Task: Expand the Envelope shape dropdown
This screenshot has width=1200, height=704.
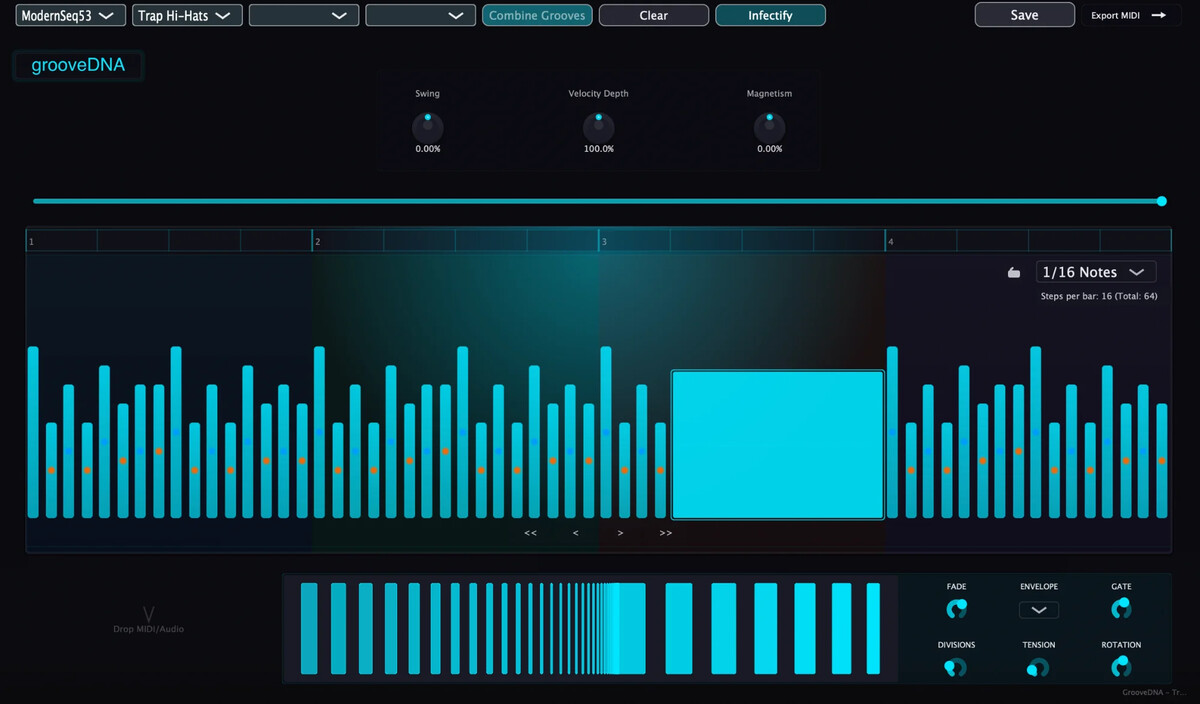Action: pyautogui.click(x=1038, y=609)
